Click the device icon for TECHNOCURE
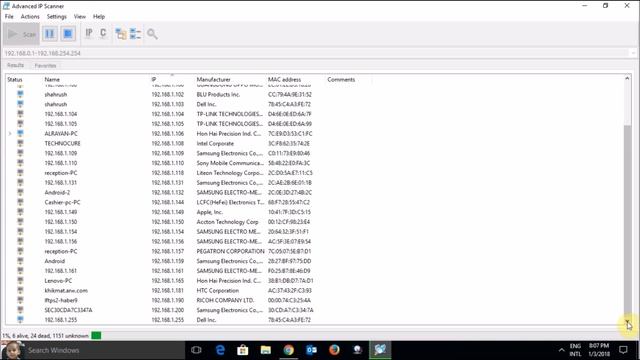640x360 pixels. (20, 143)
